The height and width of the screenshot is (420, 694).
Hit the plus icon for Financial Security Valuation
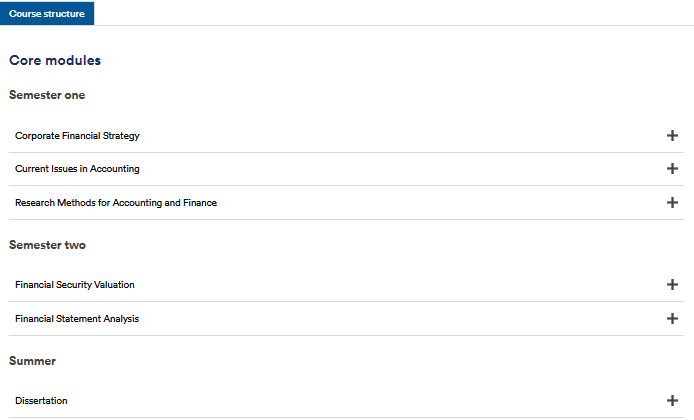672,285
